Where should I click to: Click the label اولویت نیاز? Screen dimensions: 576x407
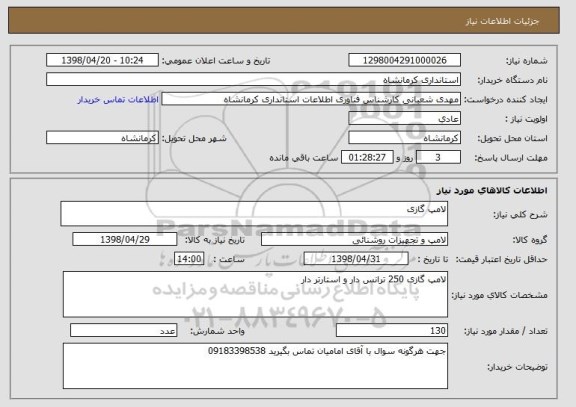(526, 119)
